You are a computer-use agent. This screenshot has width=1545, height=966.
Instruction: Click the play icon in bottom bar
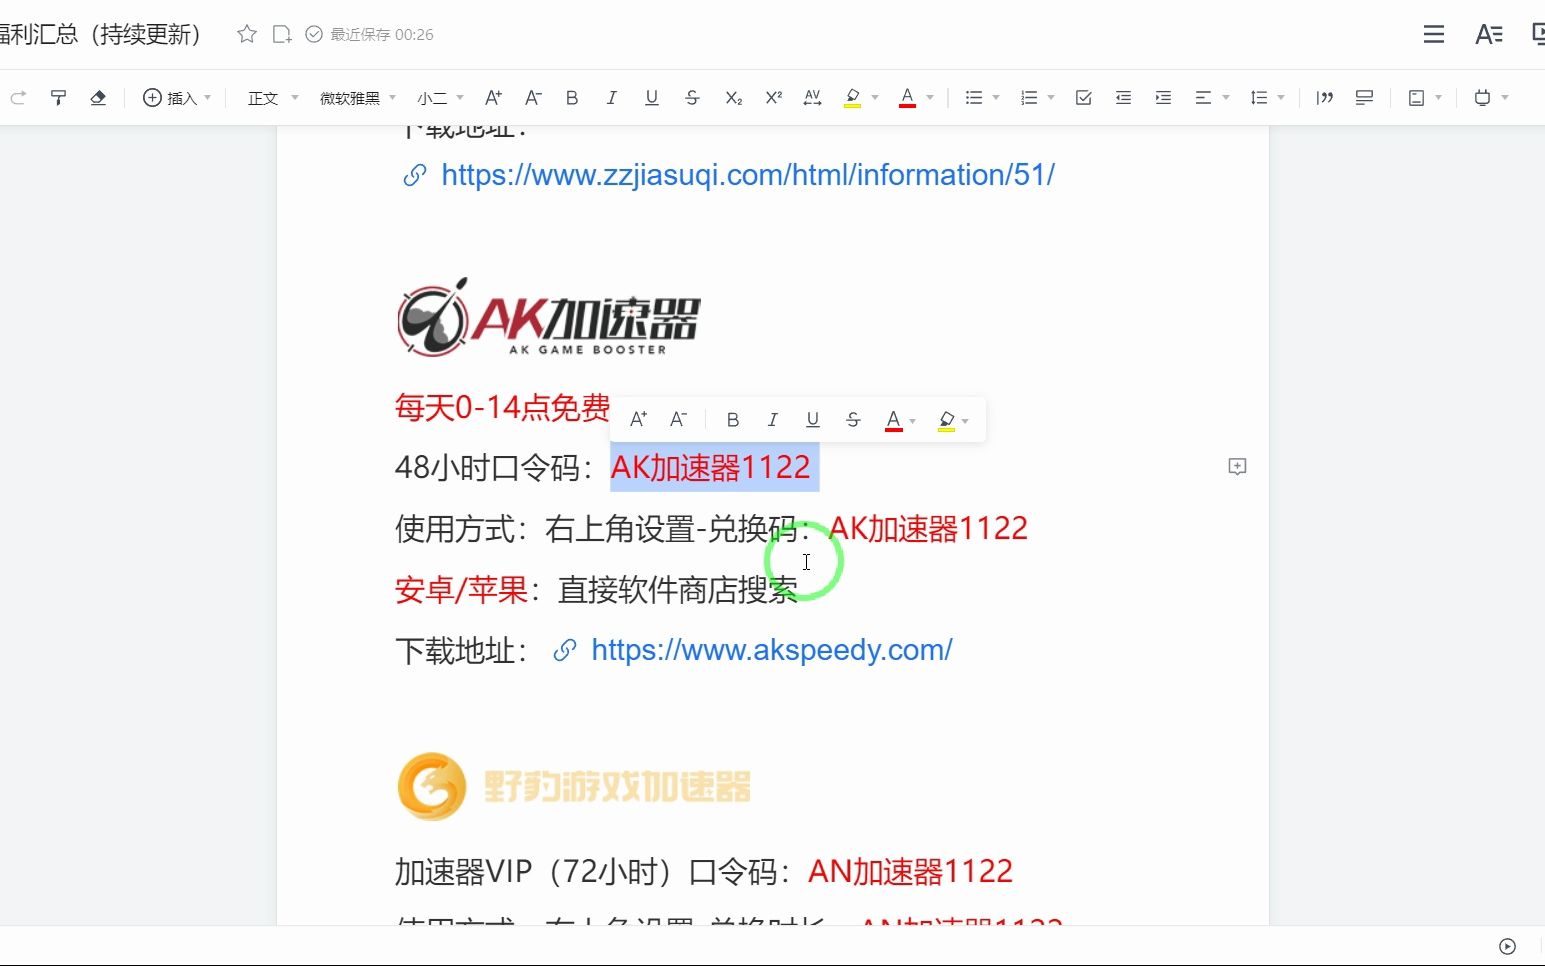click(1508, 946)
